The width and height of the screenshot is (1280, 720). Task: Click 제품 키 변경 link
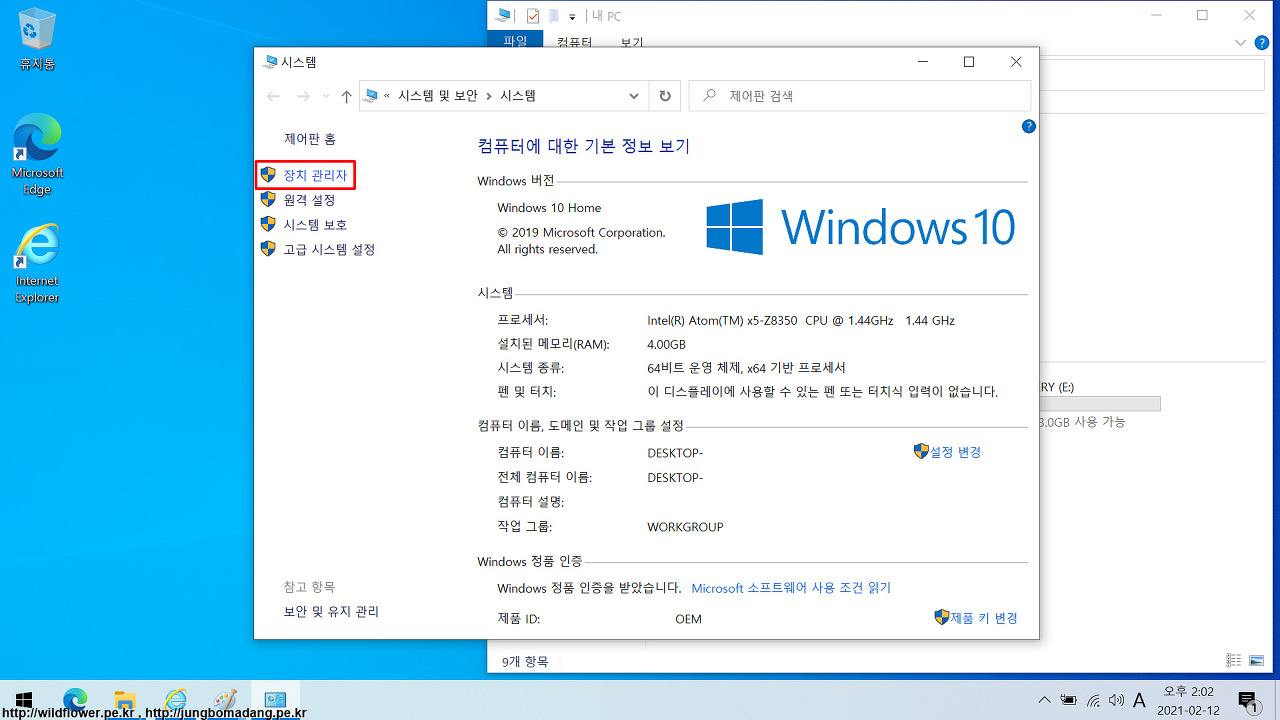984,618
